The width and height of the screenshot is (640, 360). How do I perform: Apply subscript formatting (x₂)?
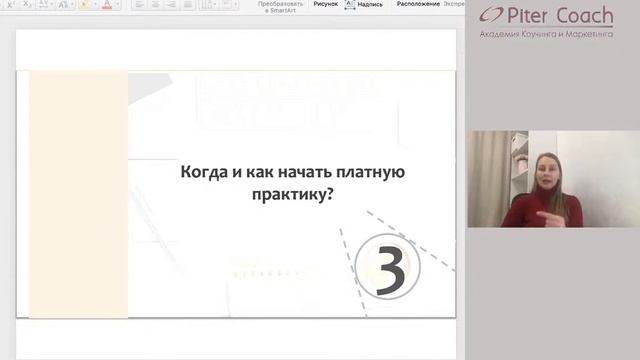pos(27,4)
